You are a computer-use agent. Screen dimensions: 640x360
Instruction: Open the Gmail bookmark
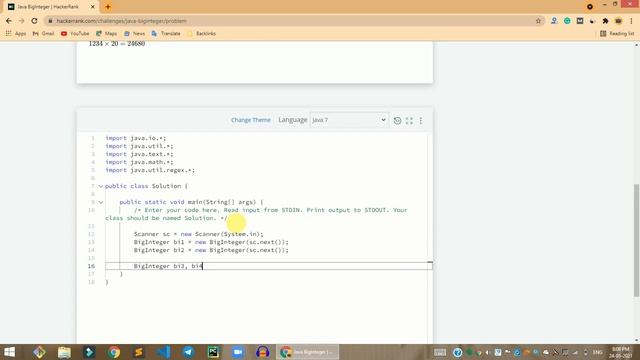coord(43,33)
